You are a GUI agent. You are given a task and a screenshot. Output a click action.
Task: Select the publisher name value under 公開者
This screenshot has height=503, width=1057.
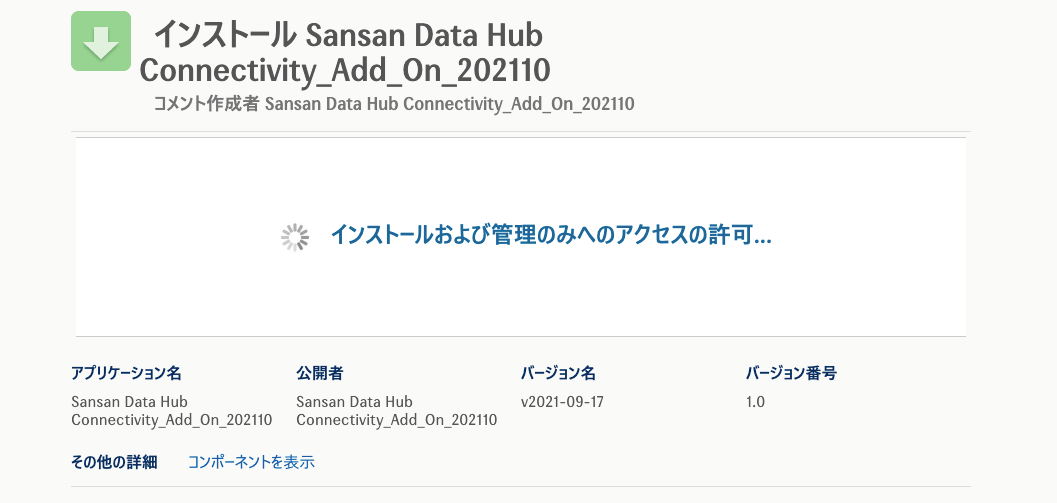click(x=396, y=411)
